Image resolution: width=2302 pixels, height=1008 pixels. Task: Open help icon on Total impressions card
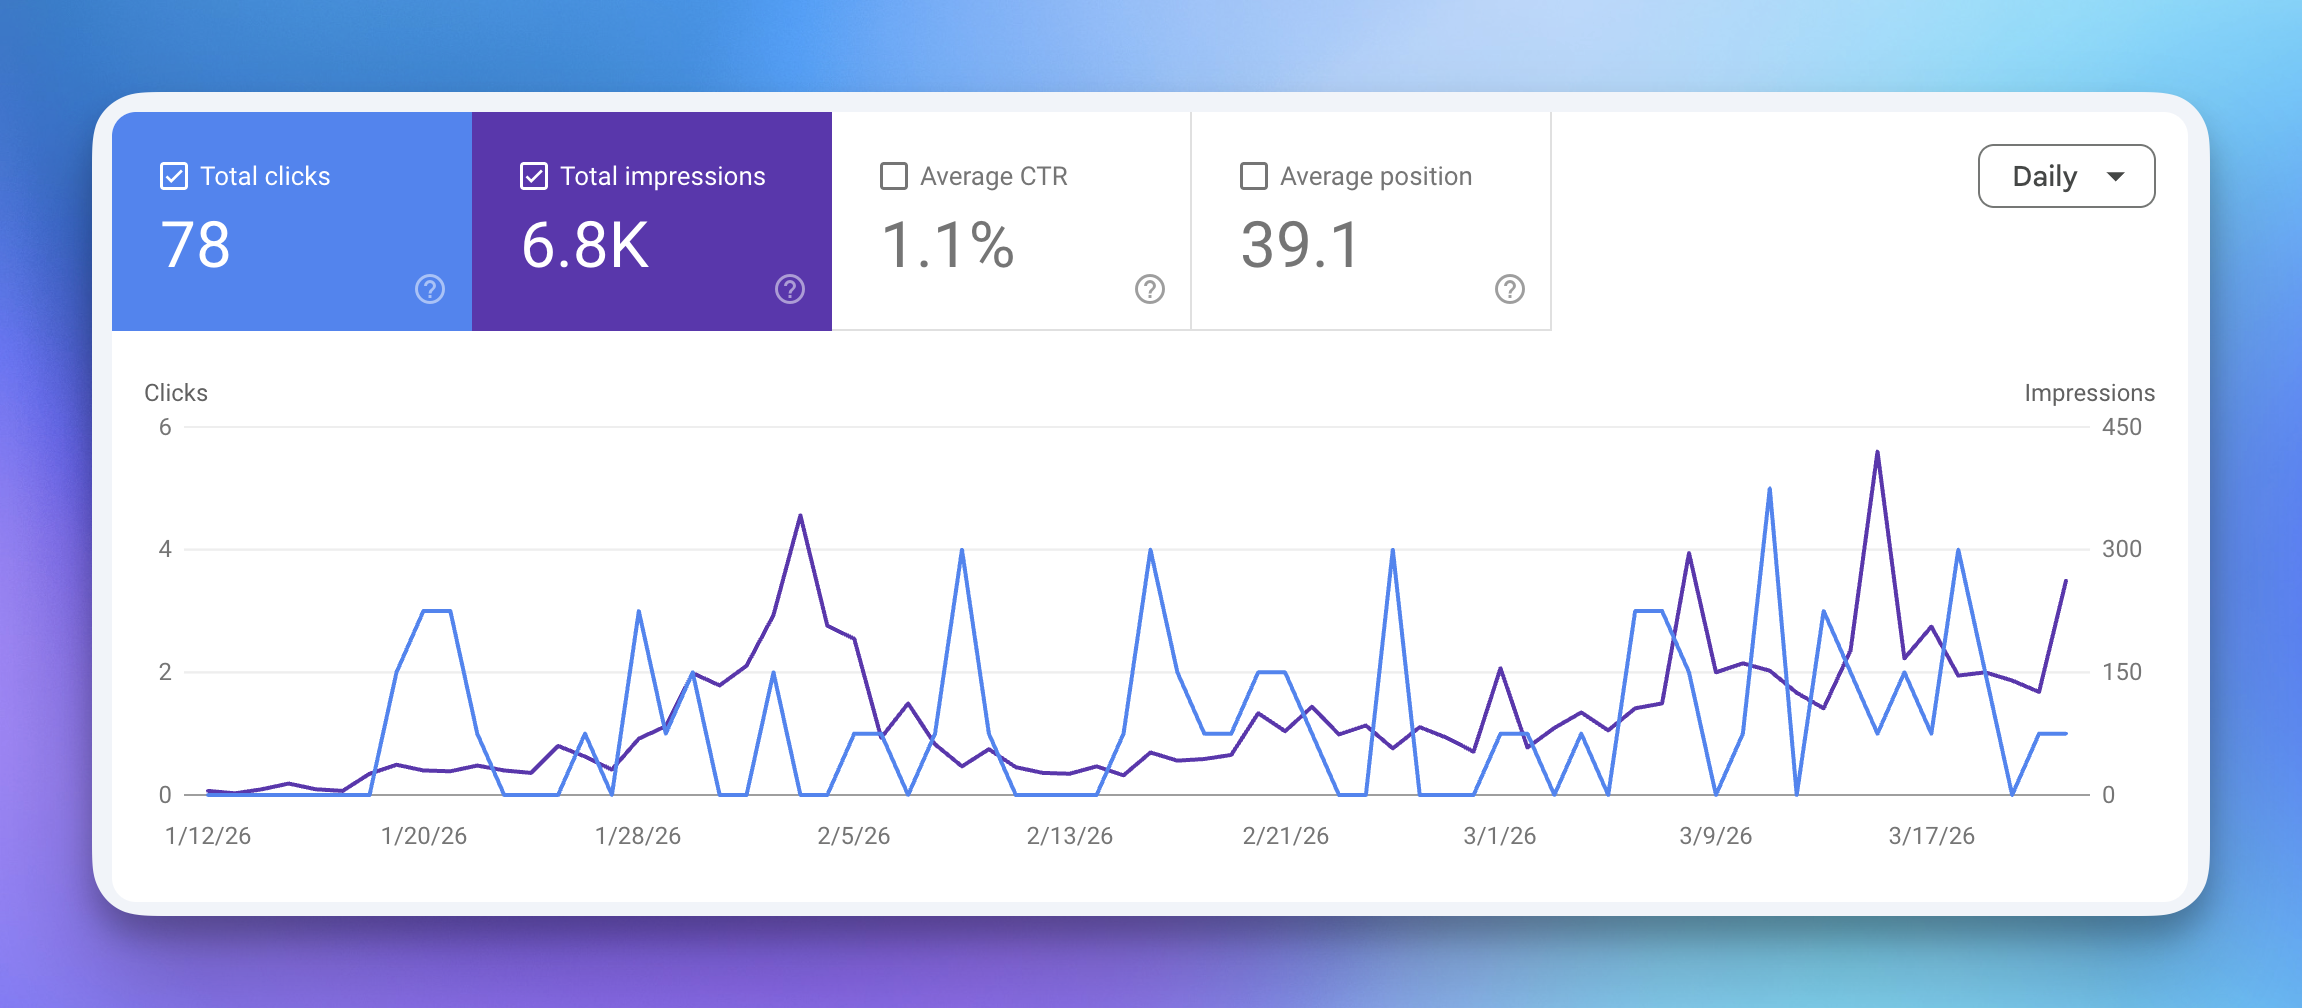(790, 290)
